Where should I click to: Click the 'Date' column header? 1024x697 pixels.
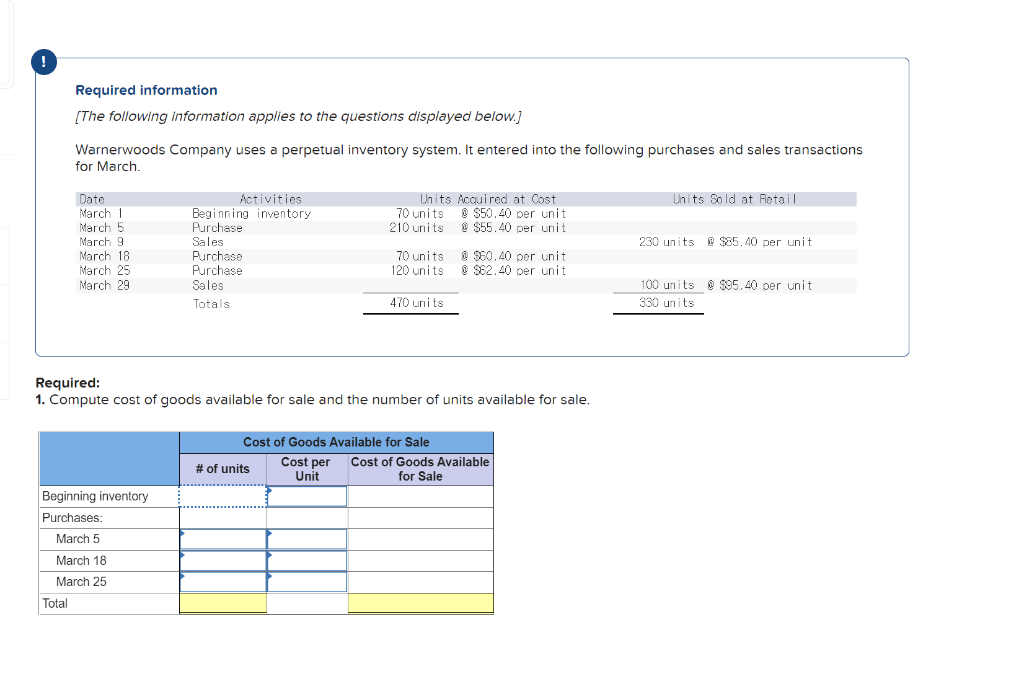click(92, 199)
